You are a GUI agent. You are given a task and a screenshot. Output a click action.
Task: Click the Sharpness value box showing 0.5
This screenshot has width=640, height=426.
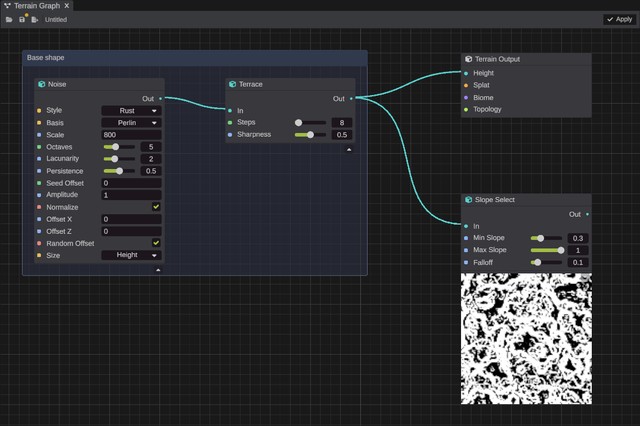[x=342, y=135]
